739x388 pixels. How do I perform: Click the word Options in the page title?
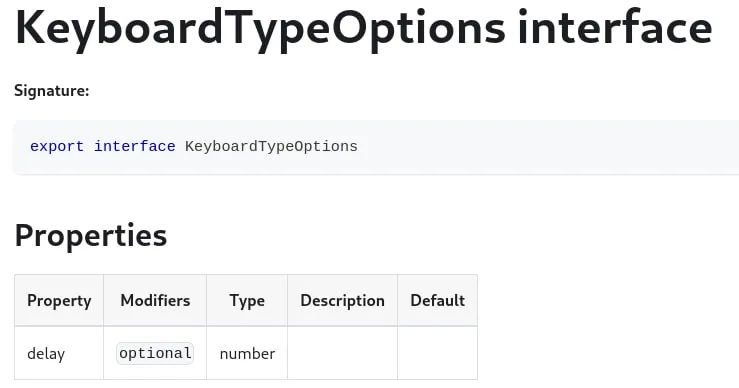pyautogui.click(x=419, y=29)
